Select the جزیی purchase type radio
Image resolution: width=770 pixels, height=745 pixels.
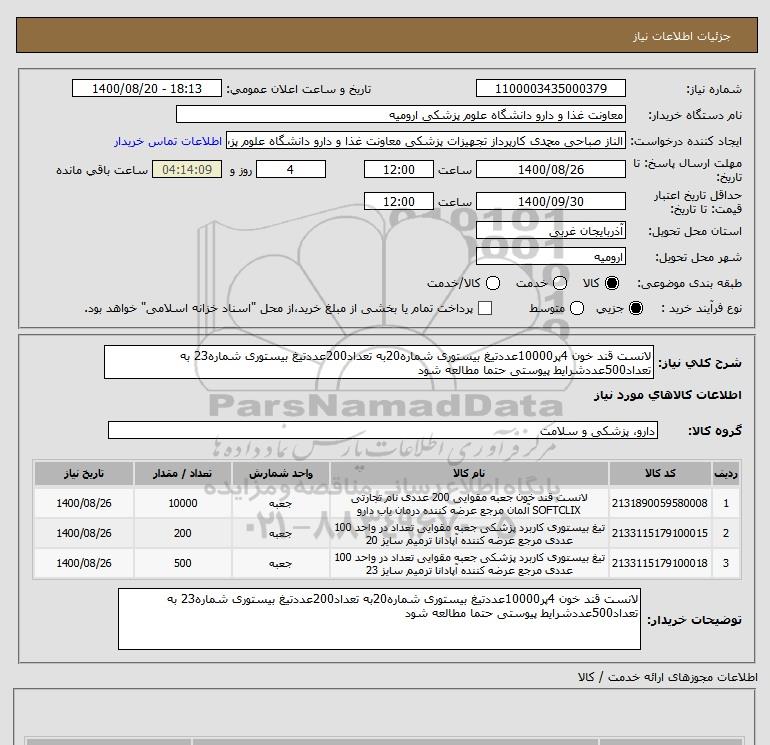[635, 308]
